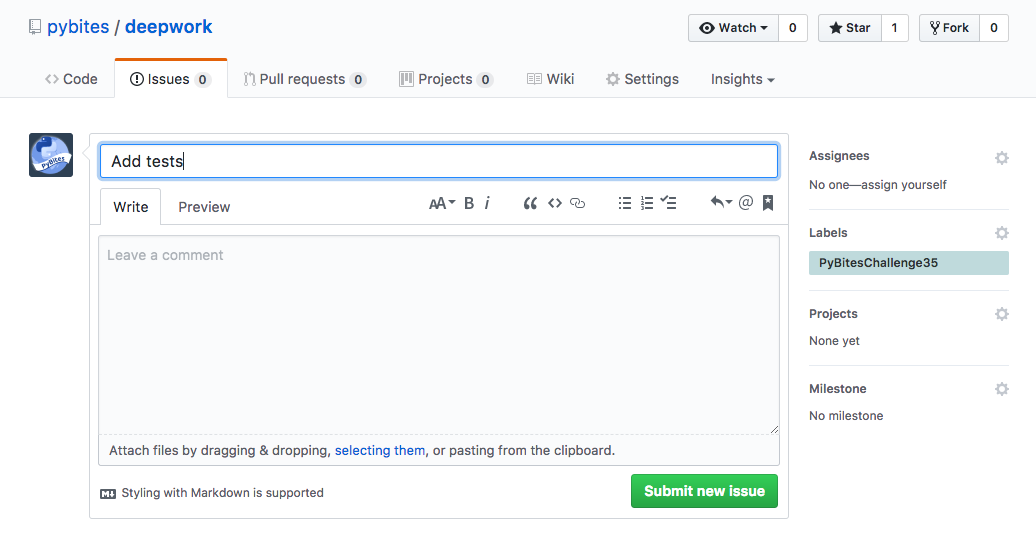Viewport: 1036px width, 547px height.
Task: Open the Watch dropdown
Action: point(733,28)
